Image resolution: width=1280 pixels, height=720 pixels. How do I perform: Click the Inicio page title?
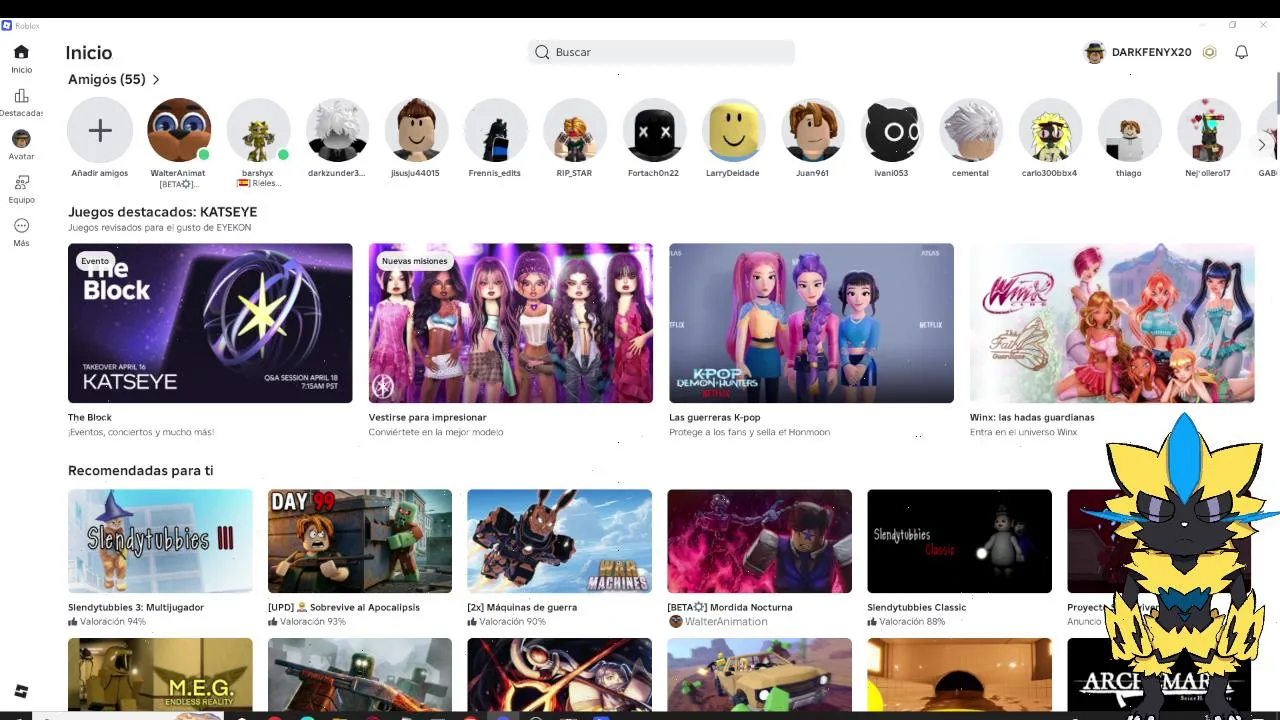89,52
